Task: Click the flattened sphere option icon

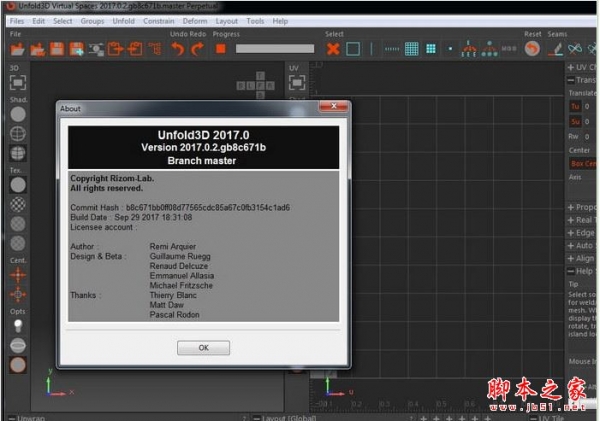Action: click(18, 345)
